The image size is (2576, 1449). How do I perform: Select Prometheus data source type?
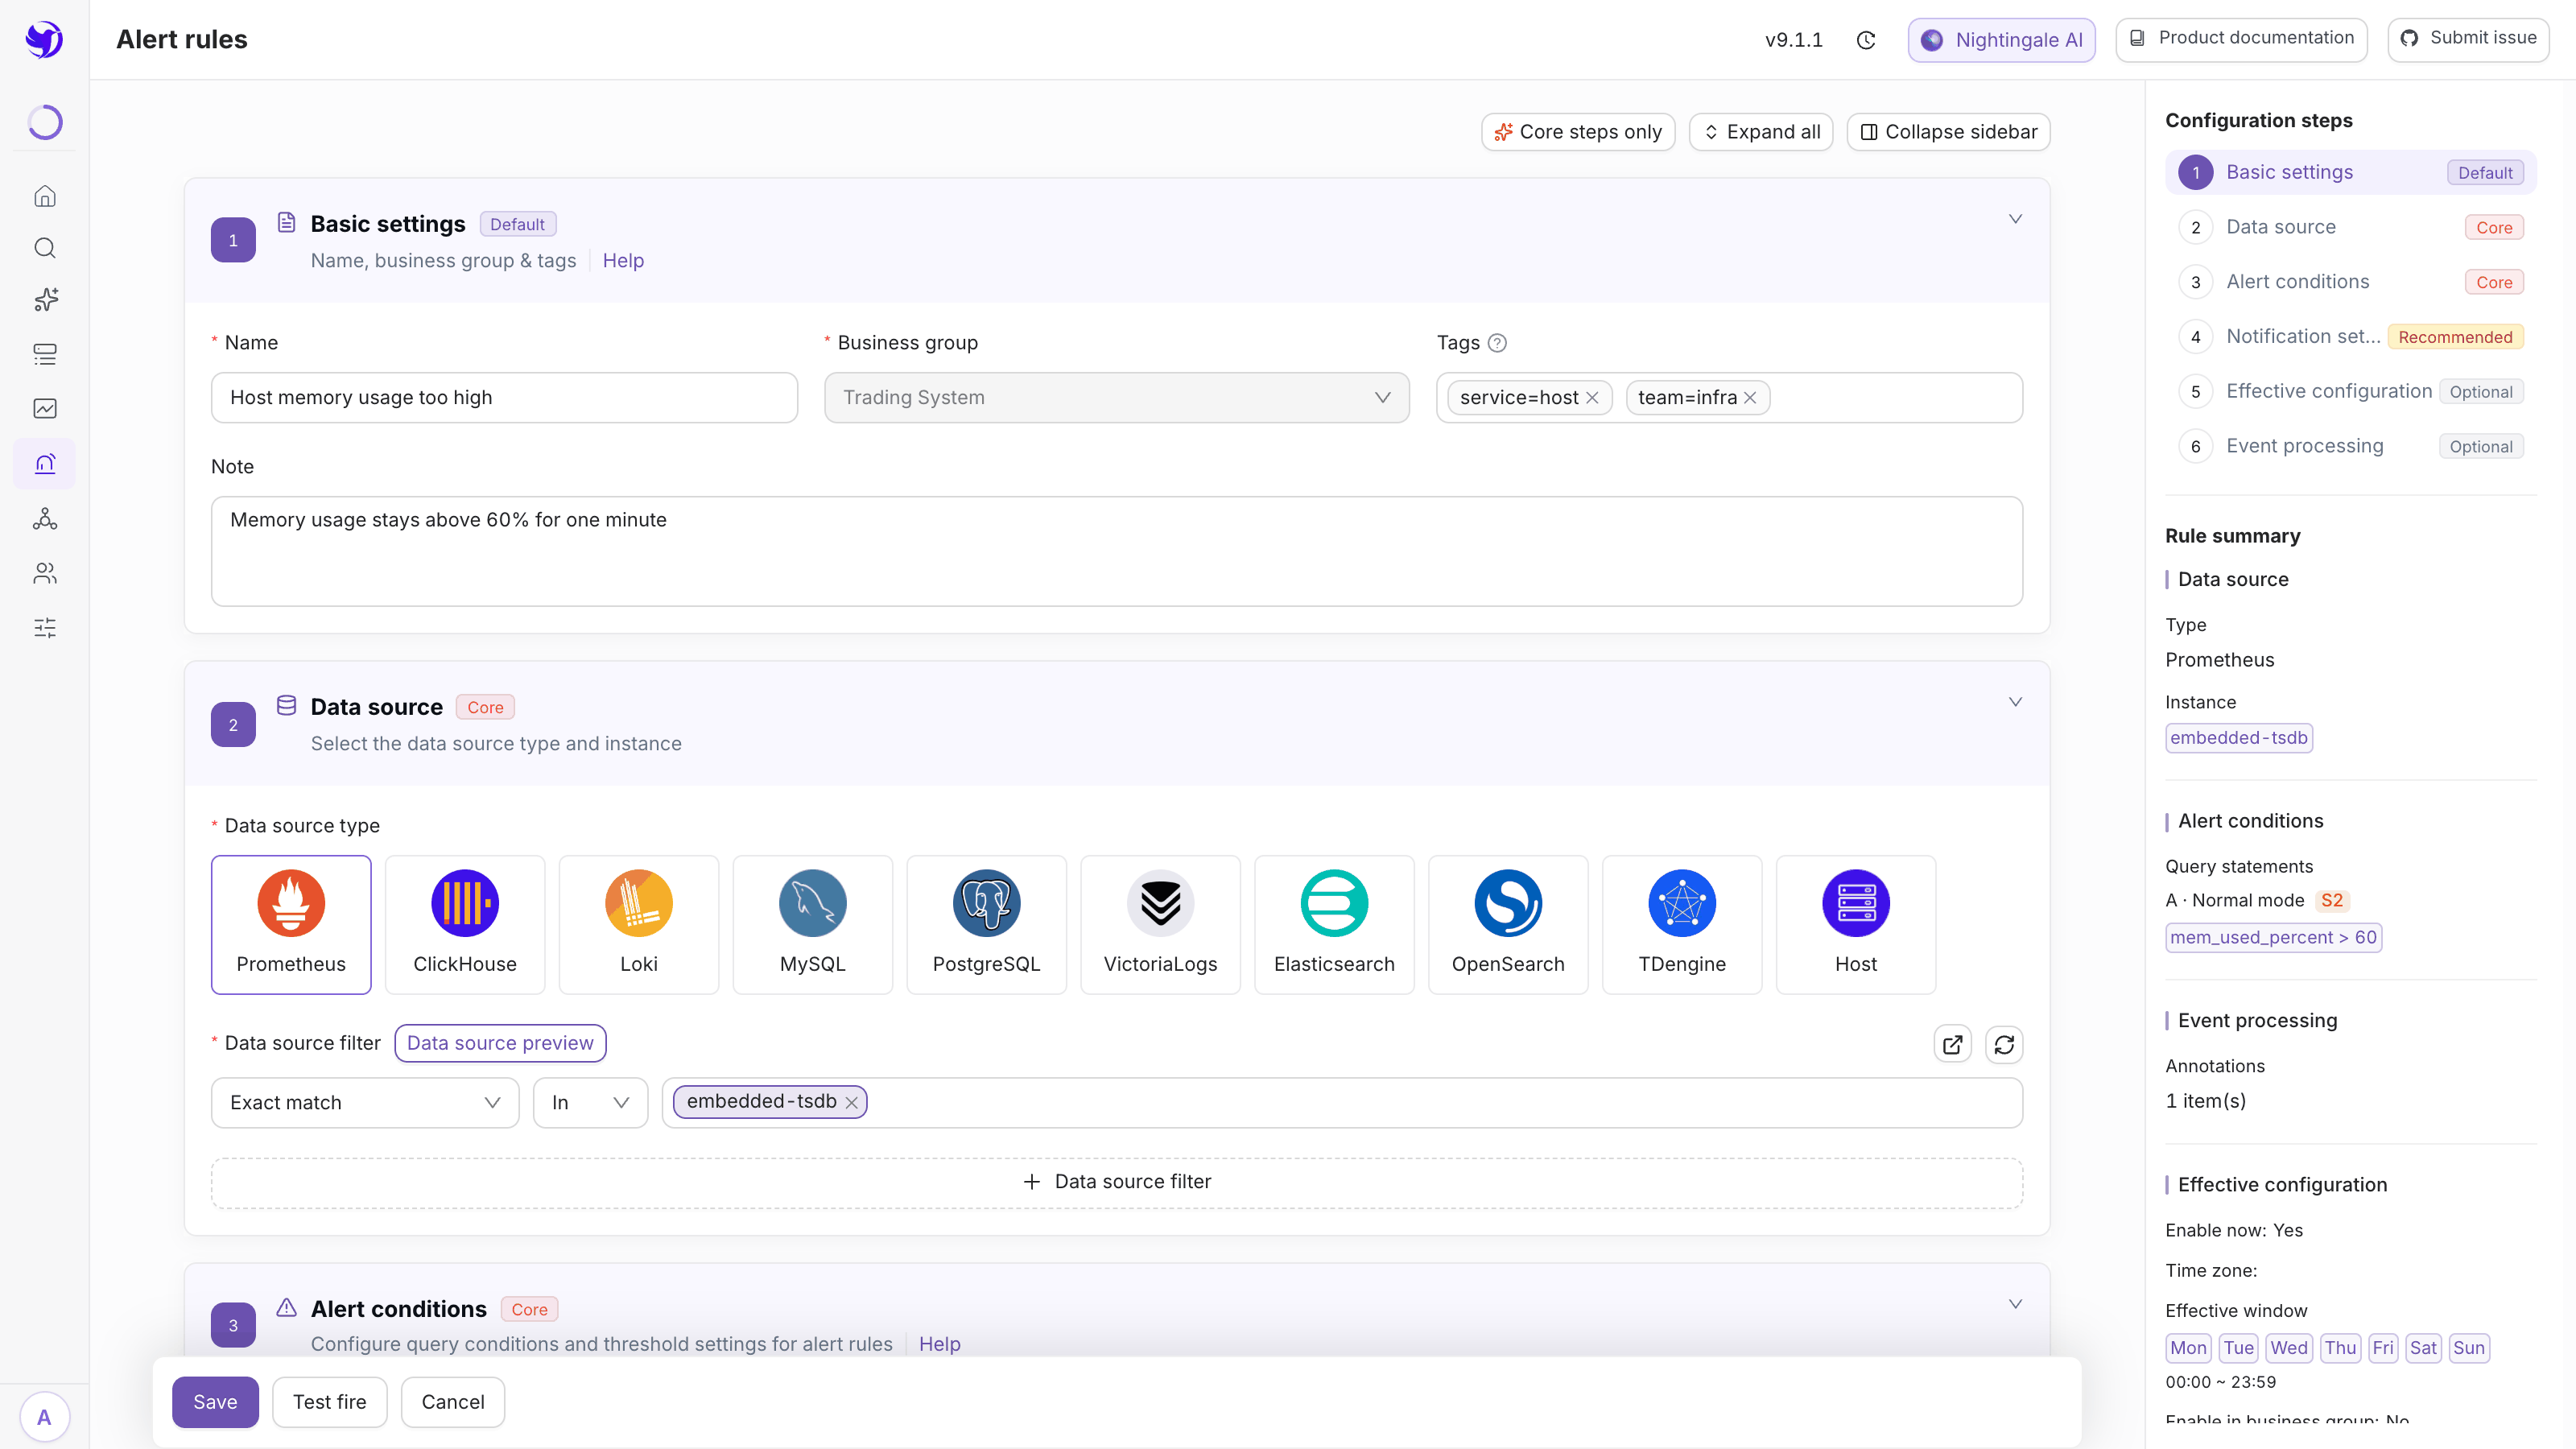pyautogui.click(x=291, y=924)
